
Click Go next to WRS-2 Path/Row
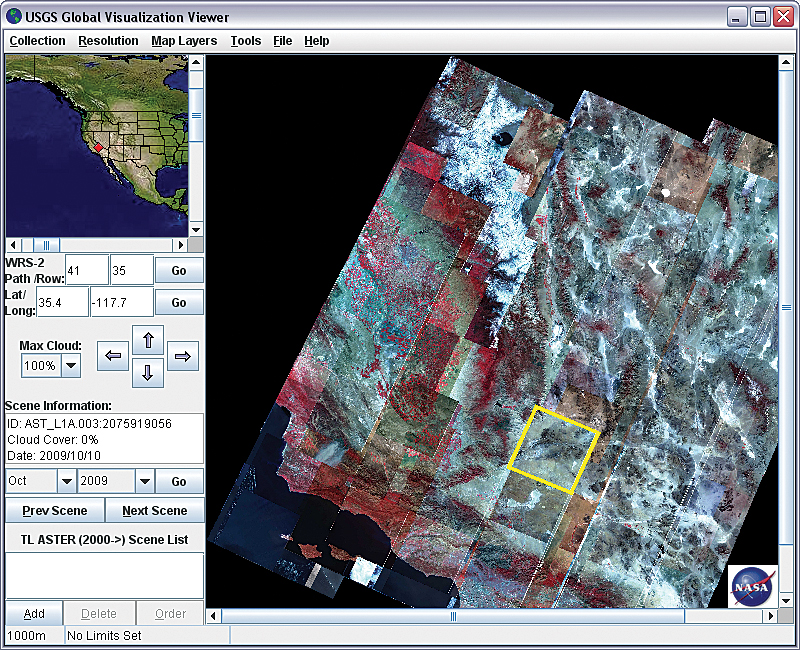click(179, 270)
